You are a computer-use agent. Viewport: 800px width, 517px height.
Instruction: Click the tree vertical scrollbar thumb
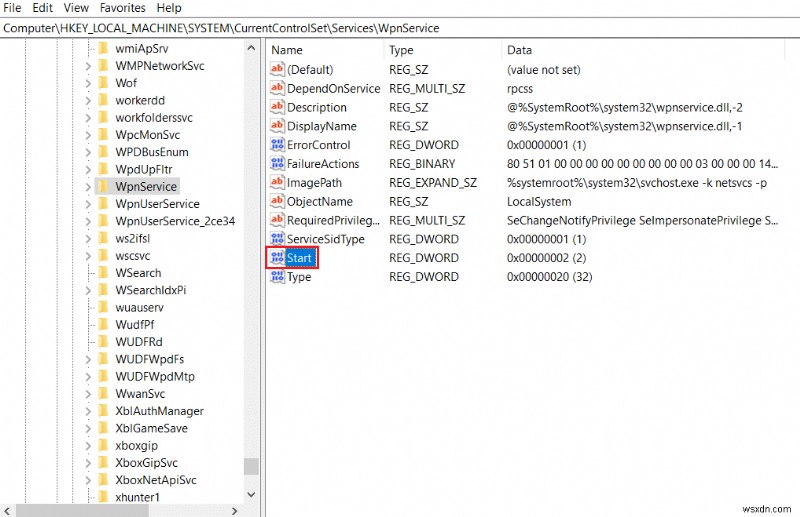[251, 466]
